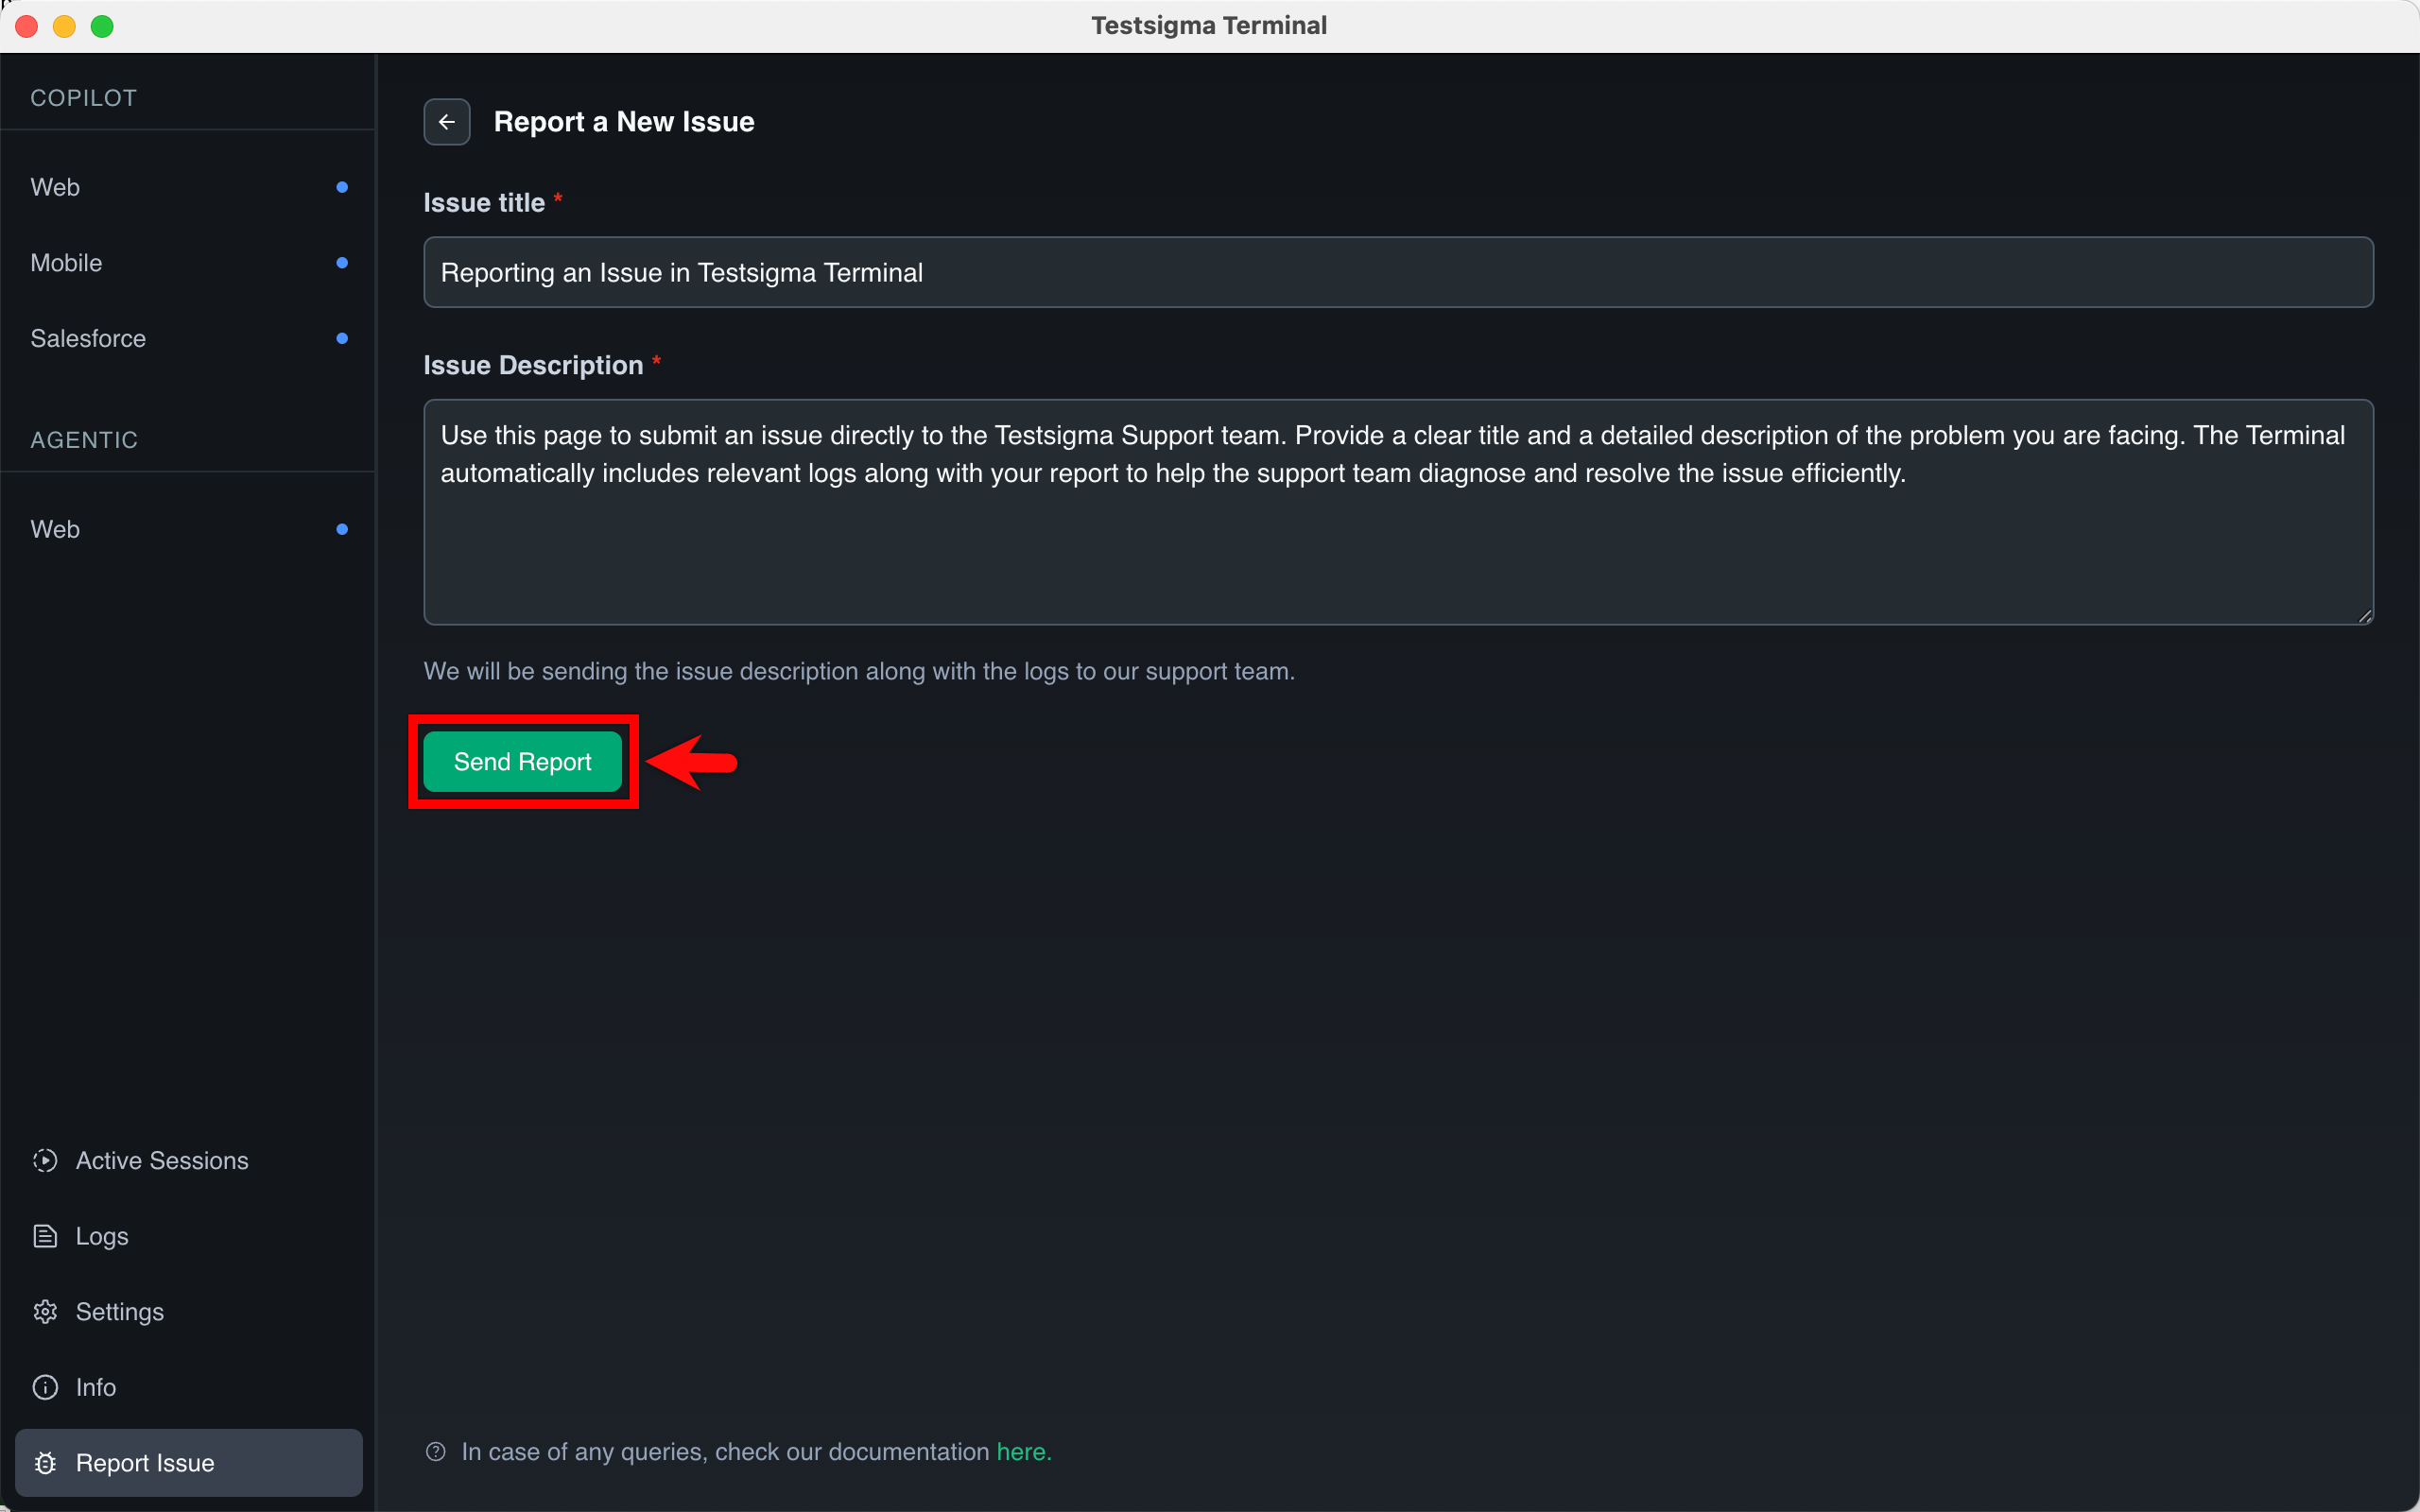
Task: Click the question mark help icon
Action: tap(436, 1452)
